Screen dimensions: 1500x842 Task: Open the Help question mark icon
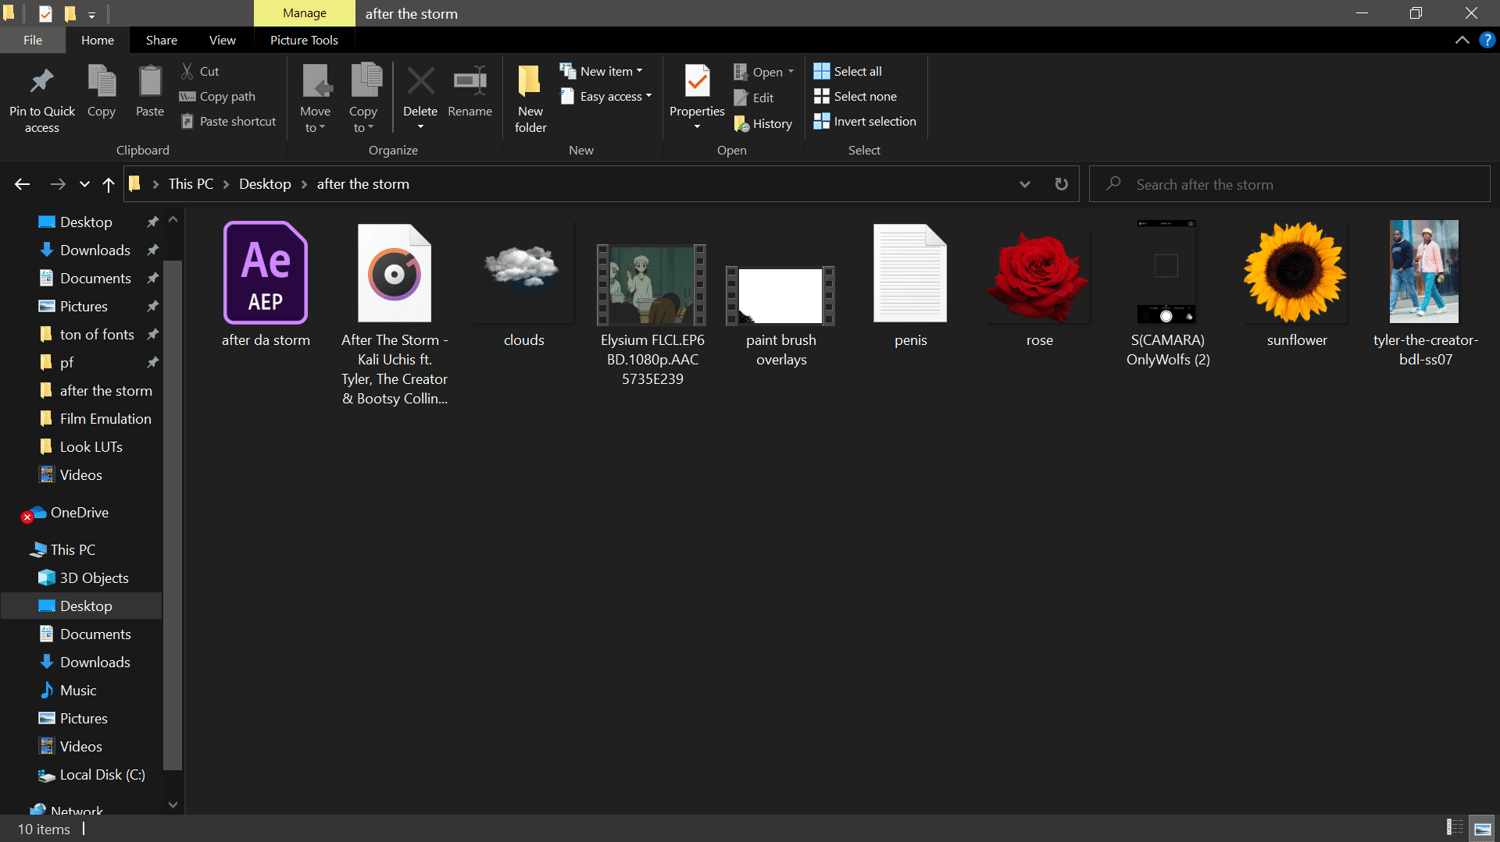[x=1487, y=40]
